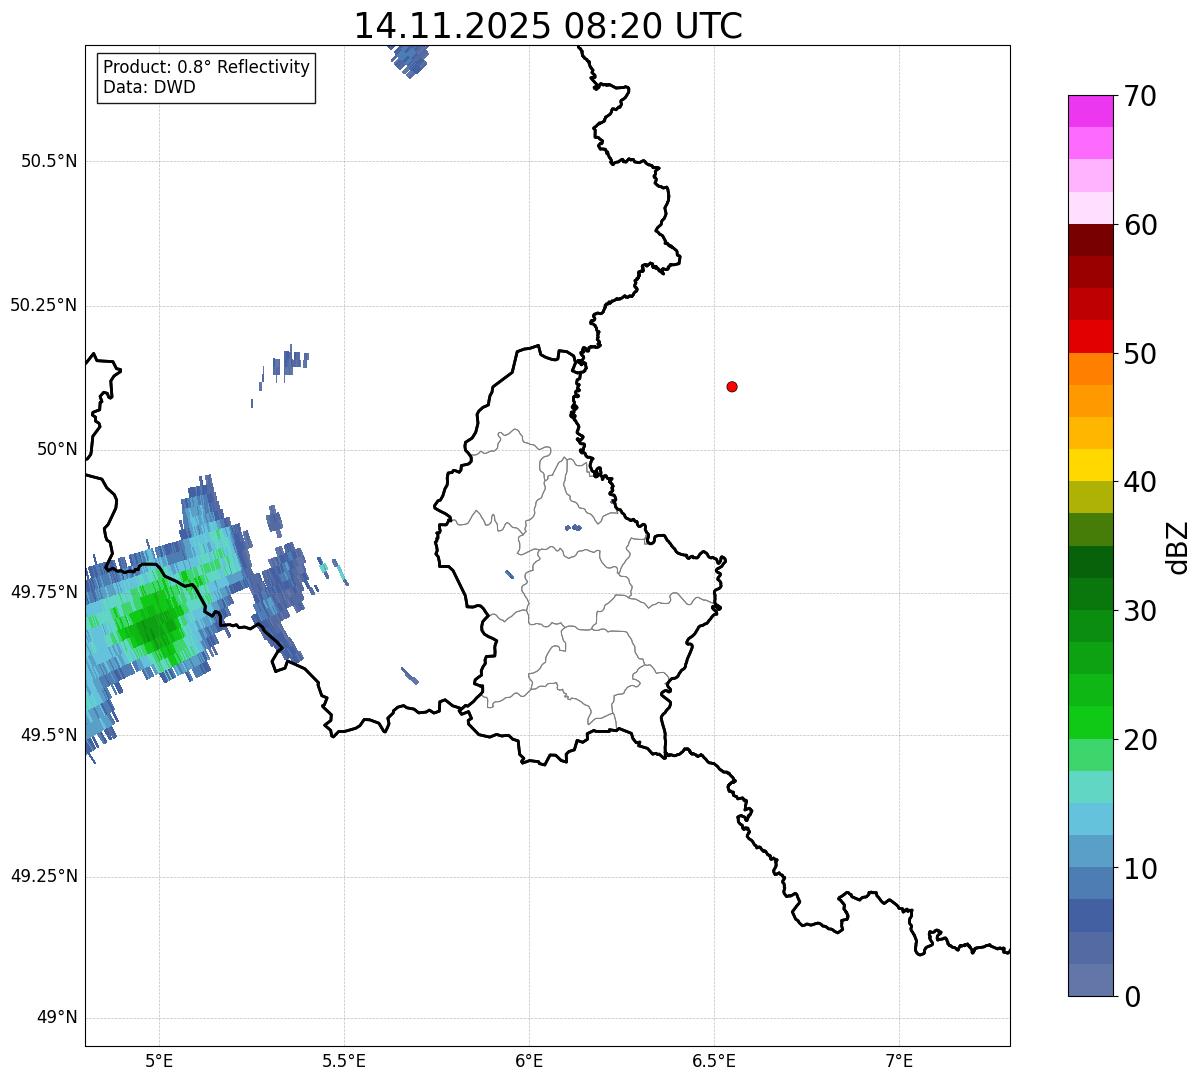Viewport: 1202px width, 1081px height.
Task: Click the "Product: 0.8° Reflectivity" text
Action: click(207, 67)
